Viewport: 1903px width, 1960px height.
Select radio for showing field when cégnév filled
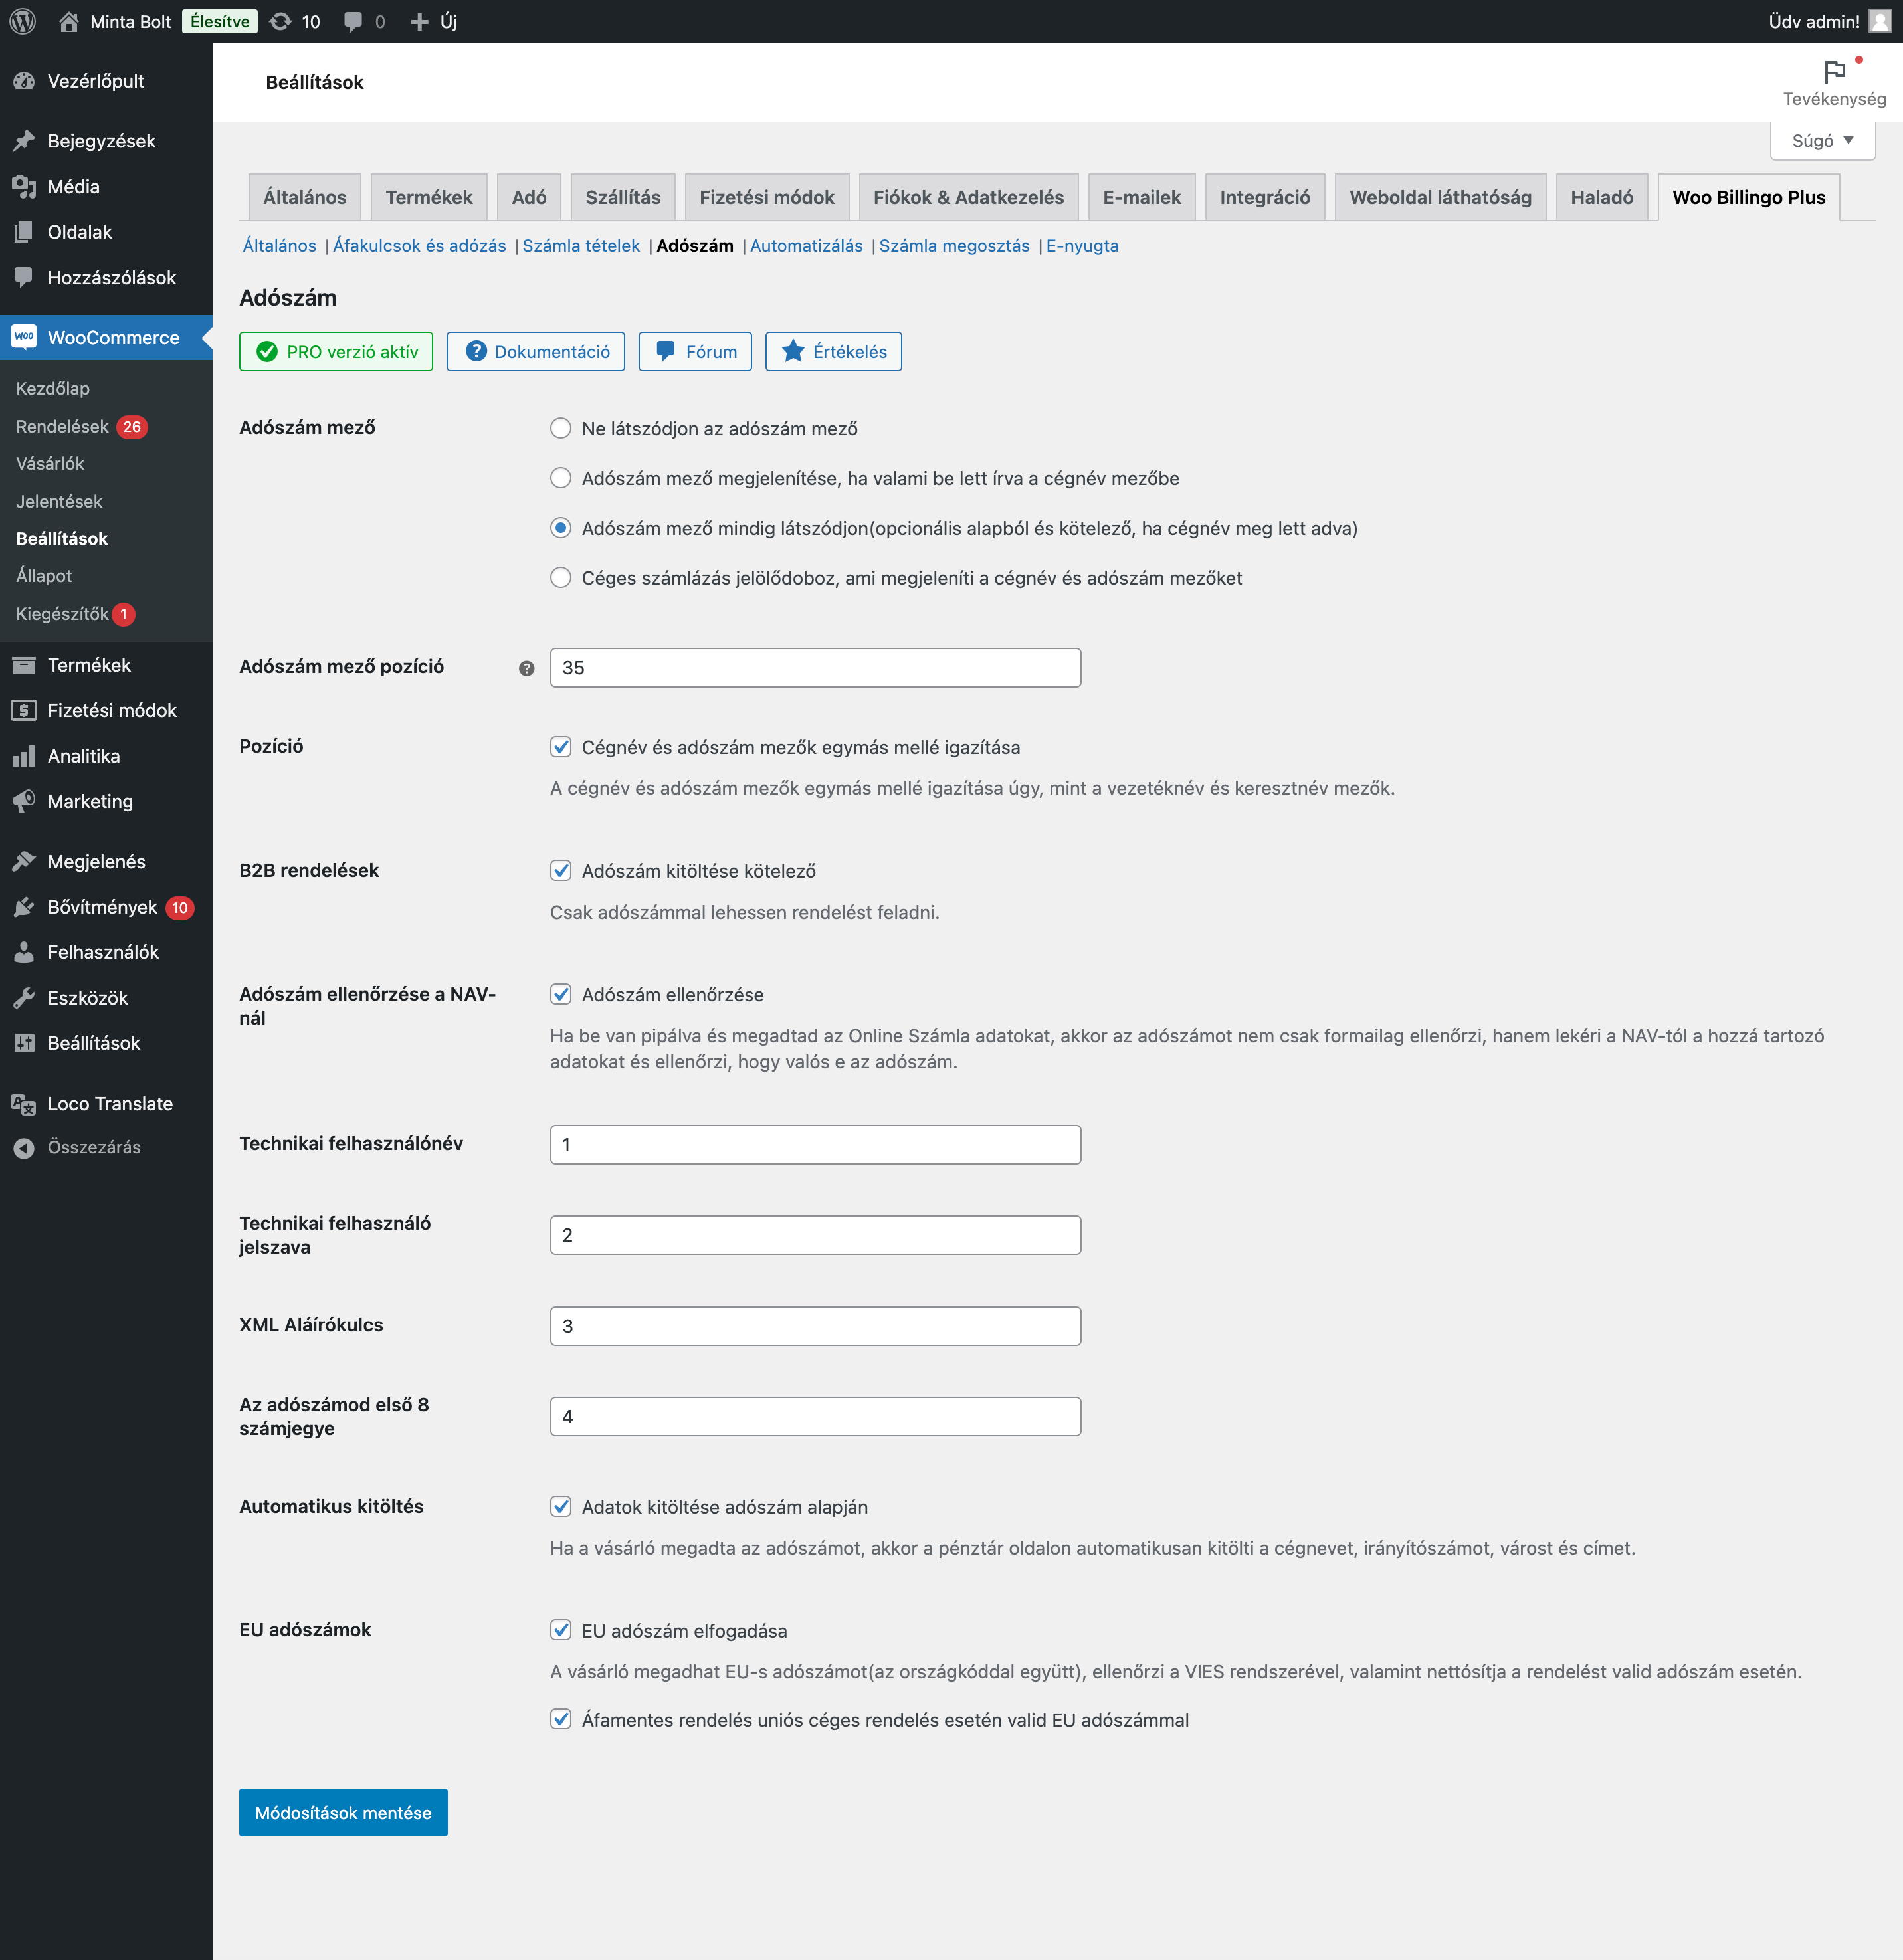[x=561, y=478]
